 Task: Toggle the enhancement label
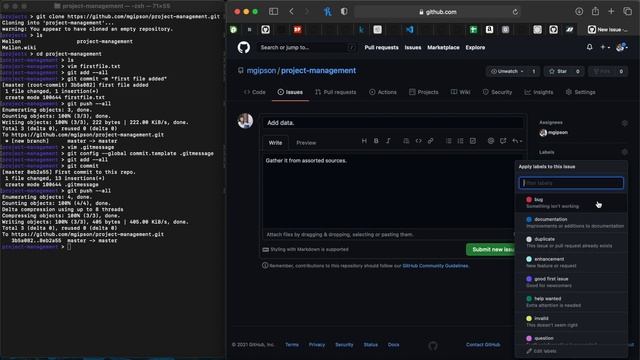click(x=571, y=262)
